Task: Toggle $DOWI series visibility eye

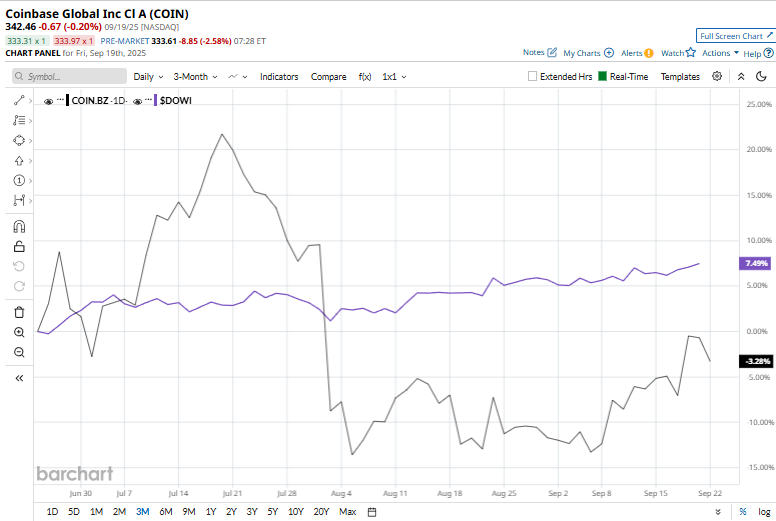Action: [138, 101]
